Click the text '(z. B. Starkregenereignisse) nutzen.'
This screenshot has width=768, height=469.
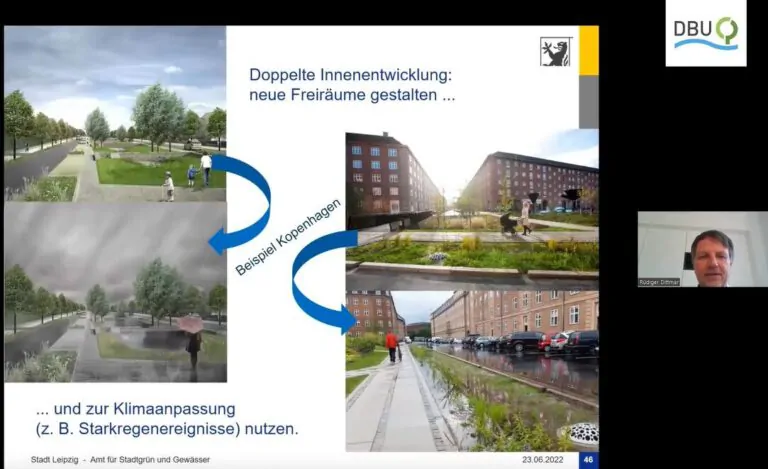click(x=167, y=429)
